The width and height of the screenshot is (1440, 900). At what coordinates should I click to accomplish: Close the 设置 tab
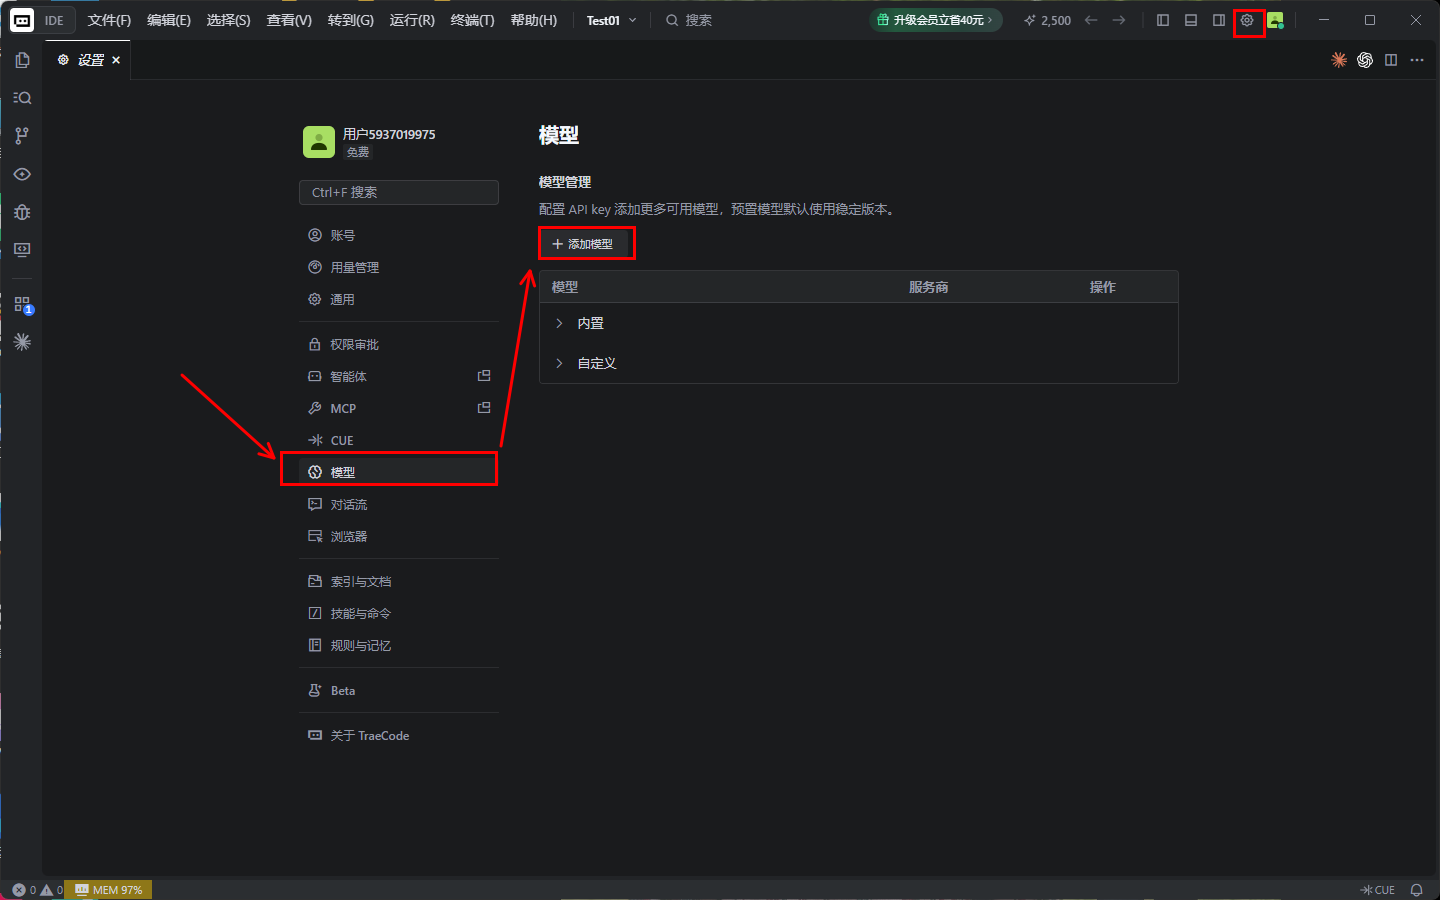pyautogui.click(x=116, y=60)
